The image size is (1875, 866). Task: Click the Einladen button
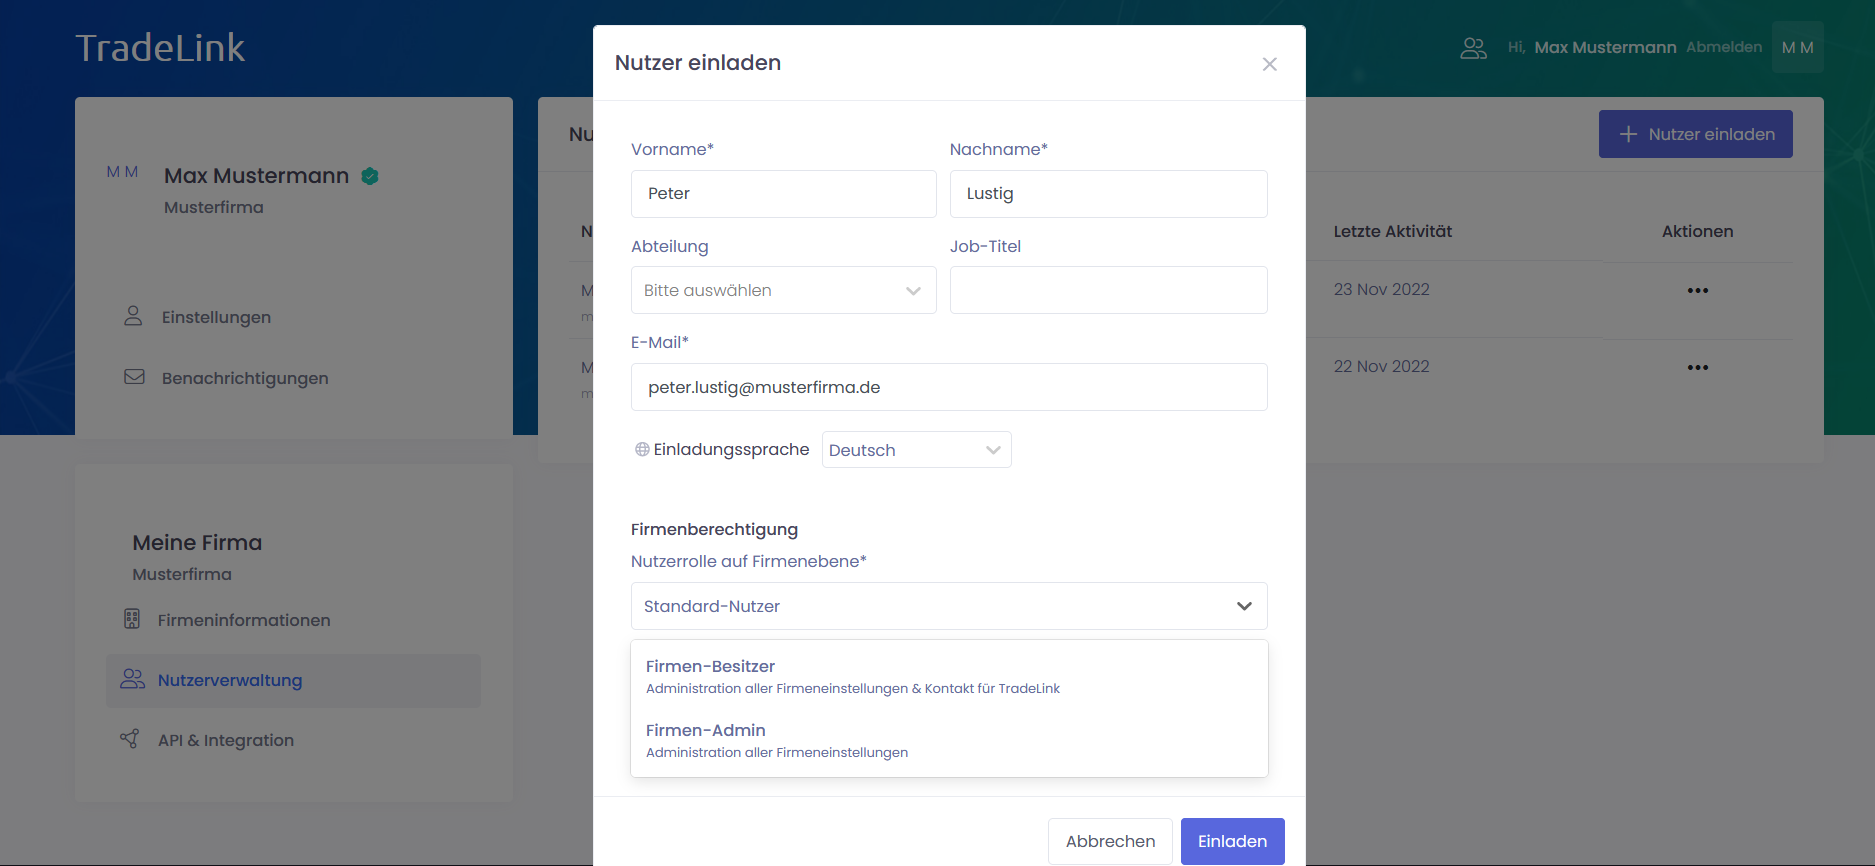(x=1232, y=841)
